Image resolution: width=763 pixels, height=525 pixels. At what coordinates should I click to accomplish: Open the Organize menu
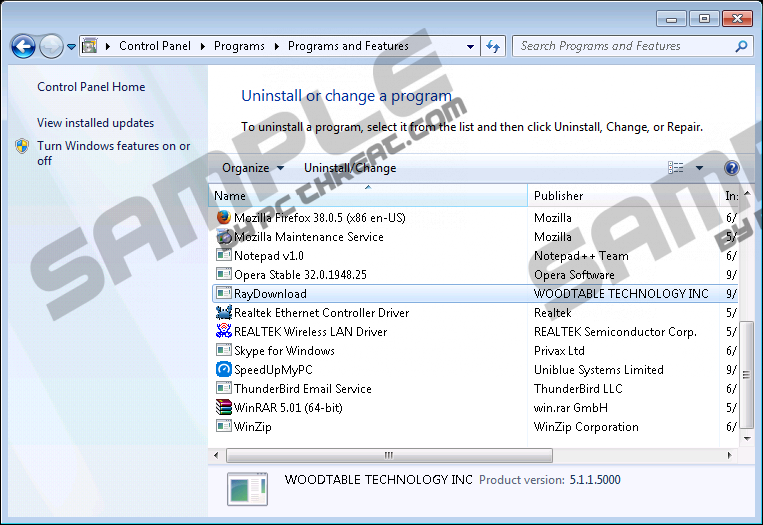pos(253,168)
